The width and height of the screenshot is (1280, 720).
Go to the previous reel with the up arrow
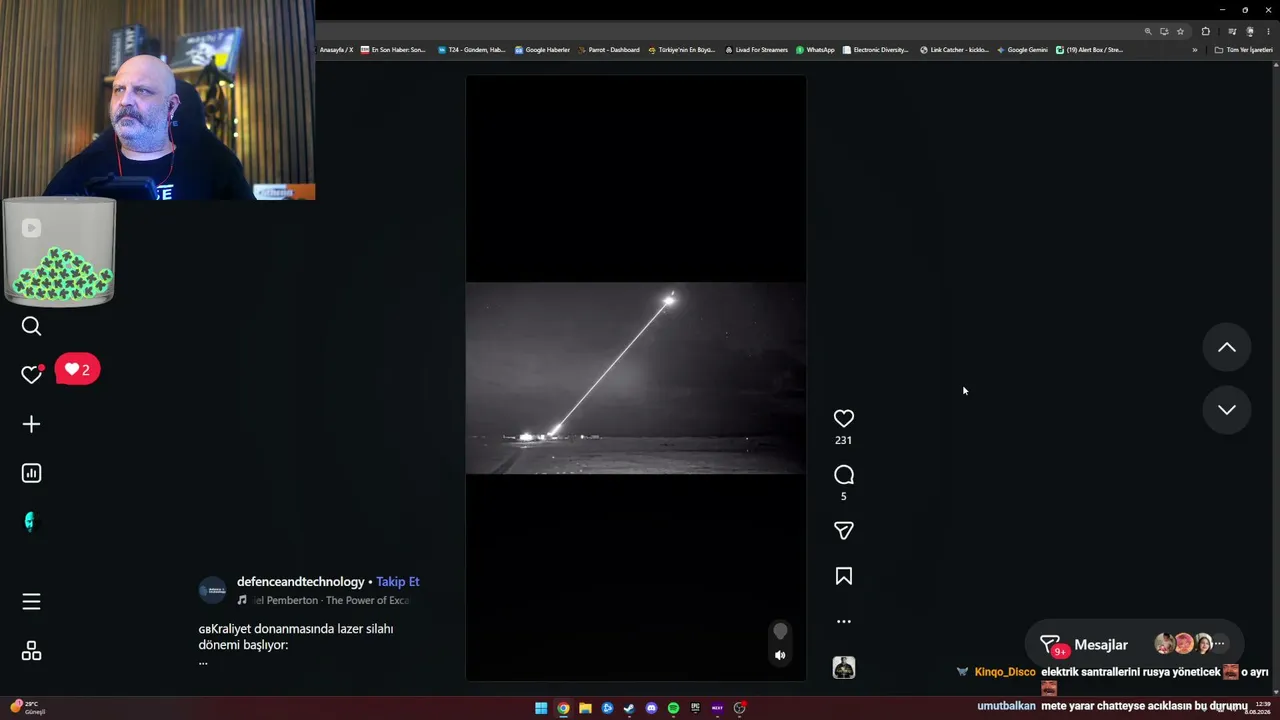tap(1227, 348)
